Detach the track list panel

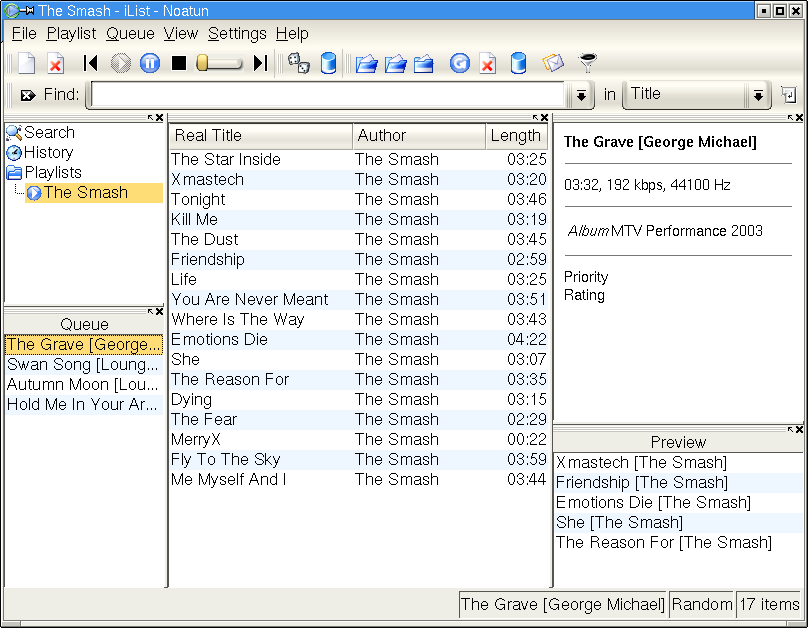[535, 118]
